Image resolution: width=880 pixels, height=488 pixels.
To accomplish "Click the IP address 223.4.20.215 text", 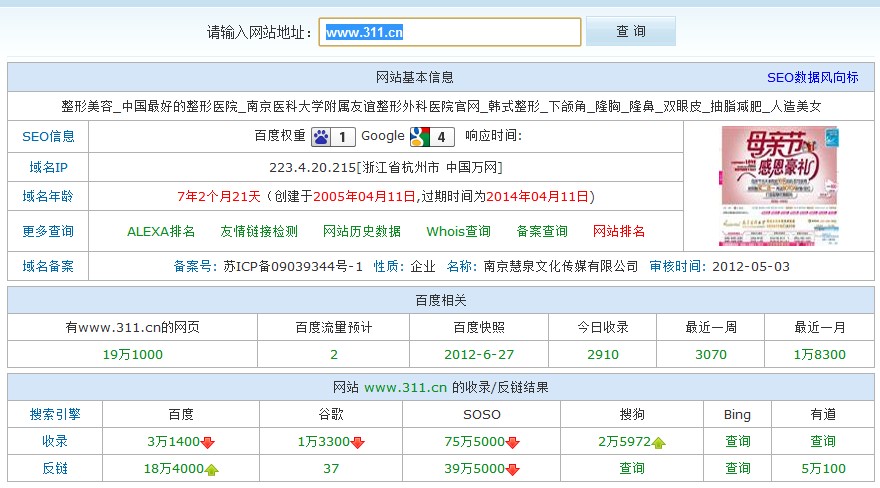I will click(313, 168).
